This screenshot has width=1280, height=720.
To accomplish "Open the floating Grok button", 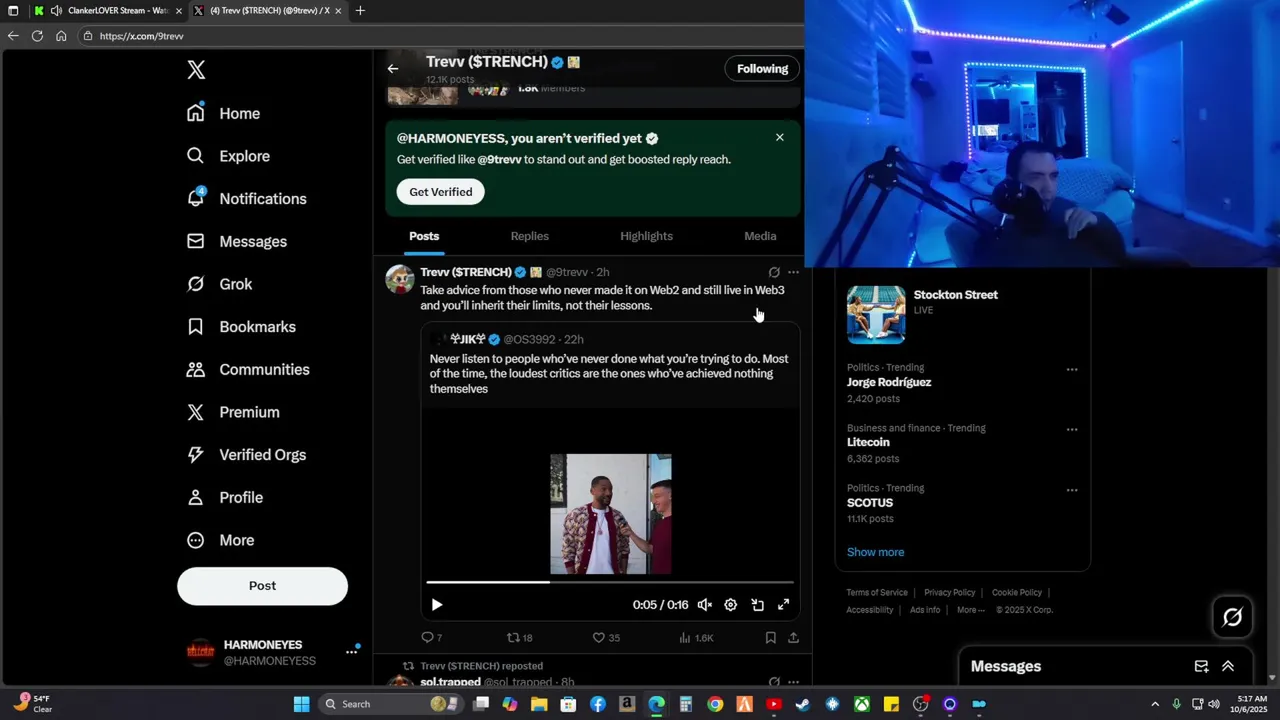I will click(x=1232, y=617).
